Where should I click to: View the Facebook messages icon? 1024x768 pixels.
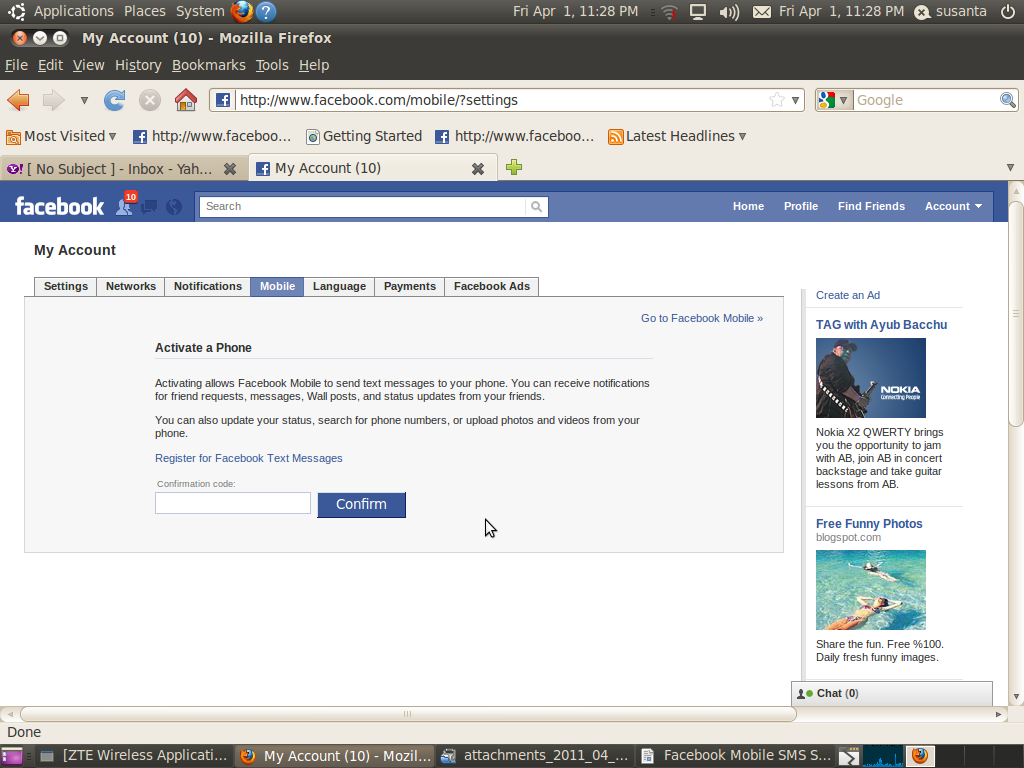[x=149, y=207]
